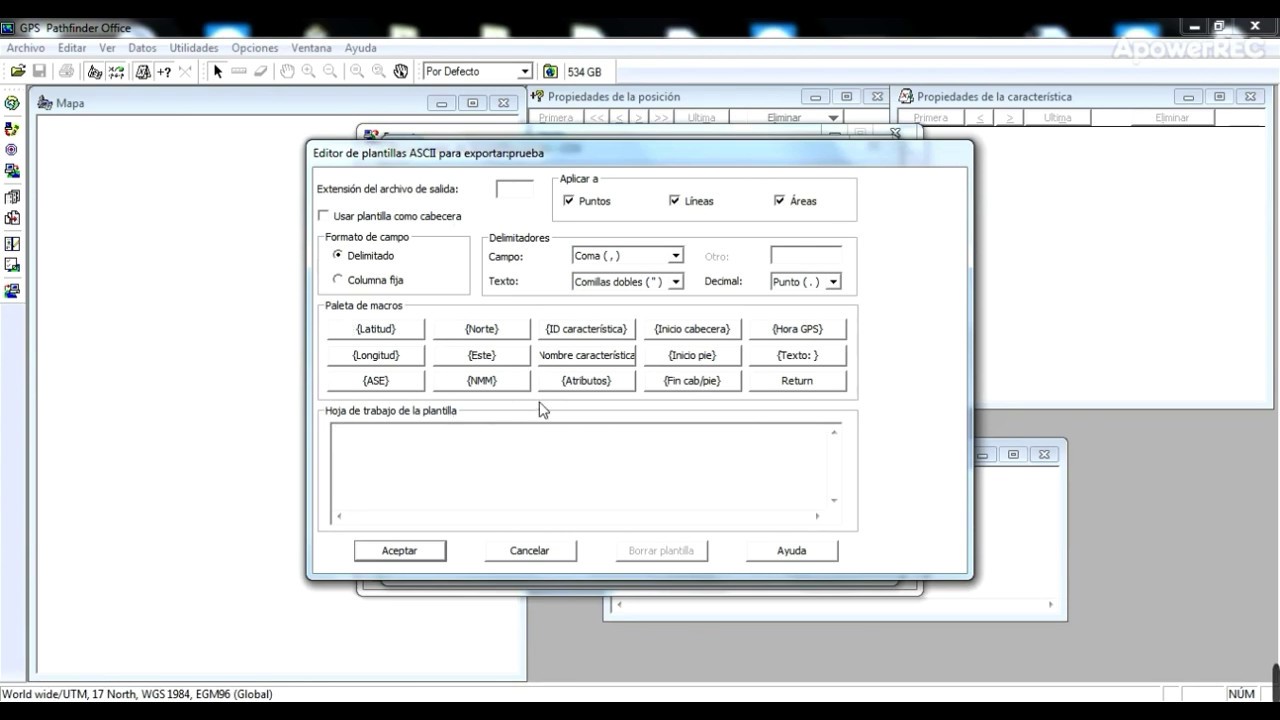Insert the {Norte} macro
This screenshot has width=1280, height=720.
(x=482, y=329)
